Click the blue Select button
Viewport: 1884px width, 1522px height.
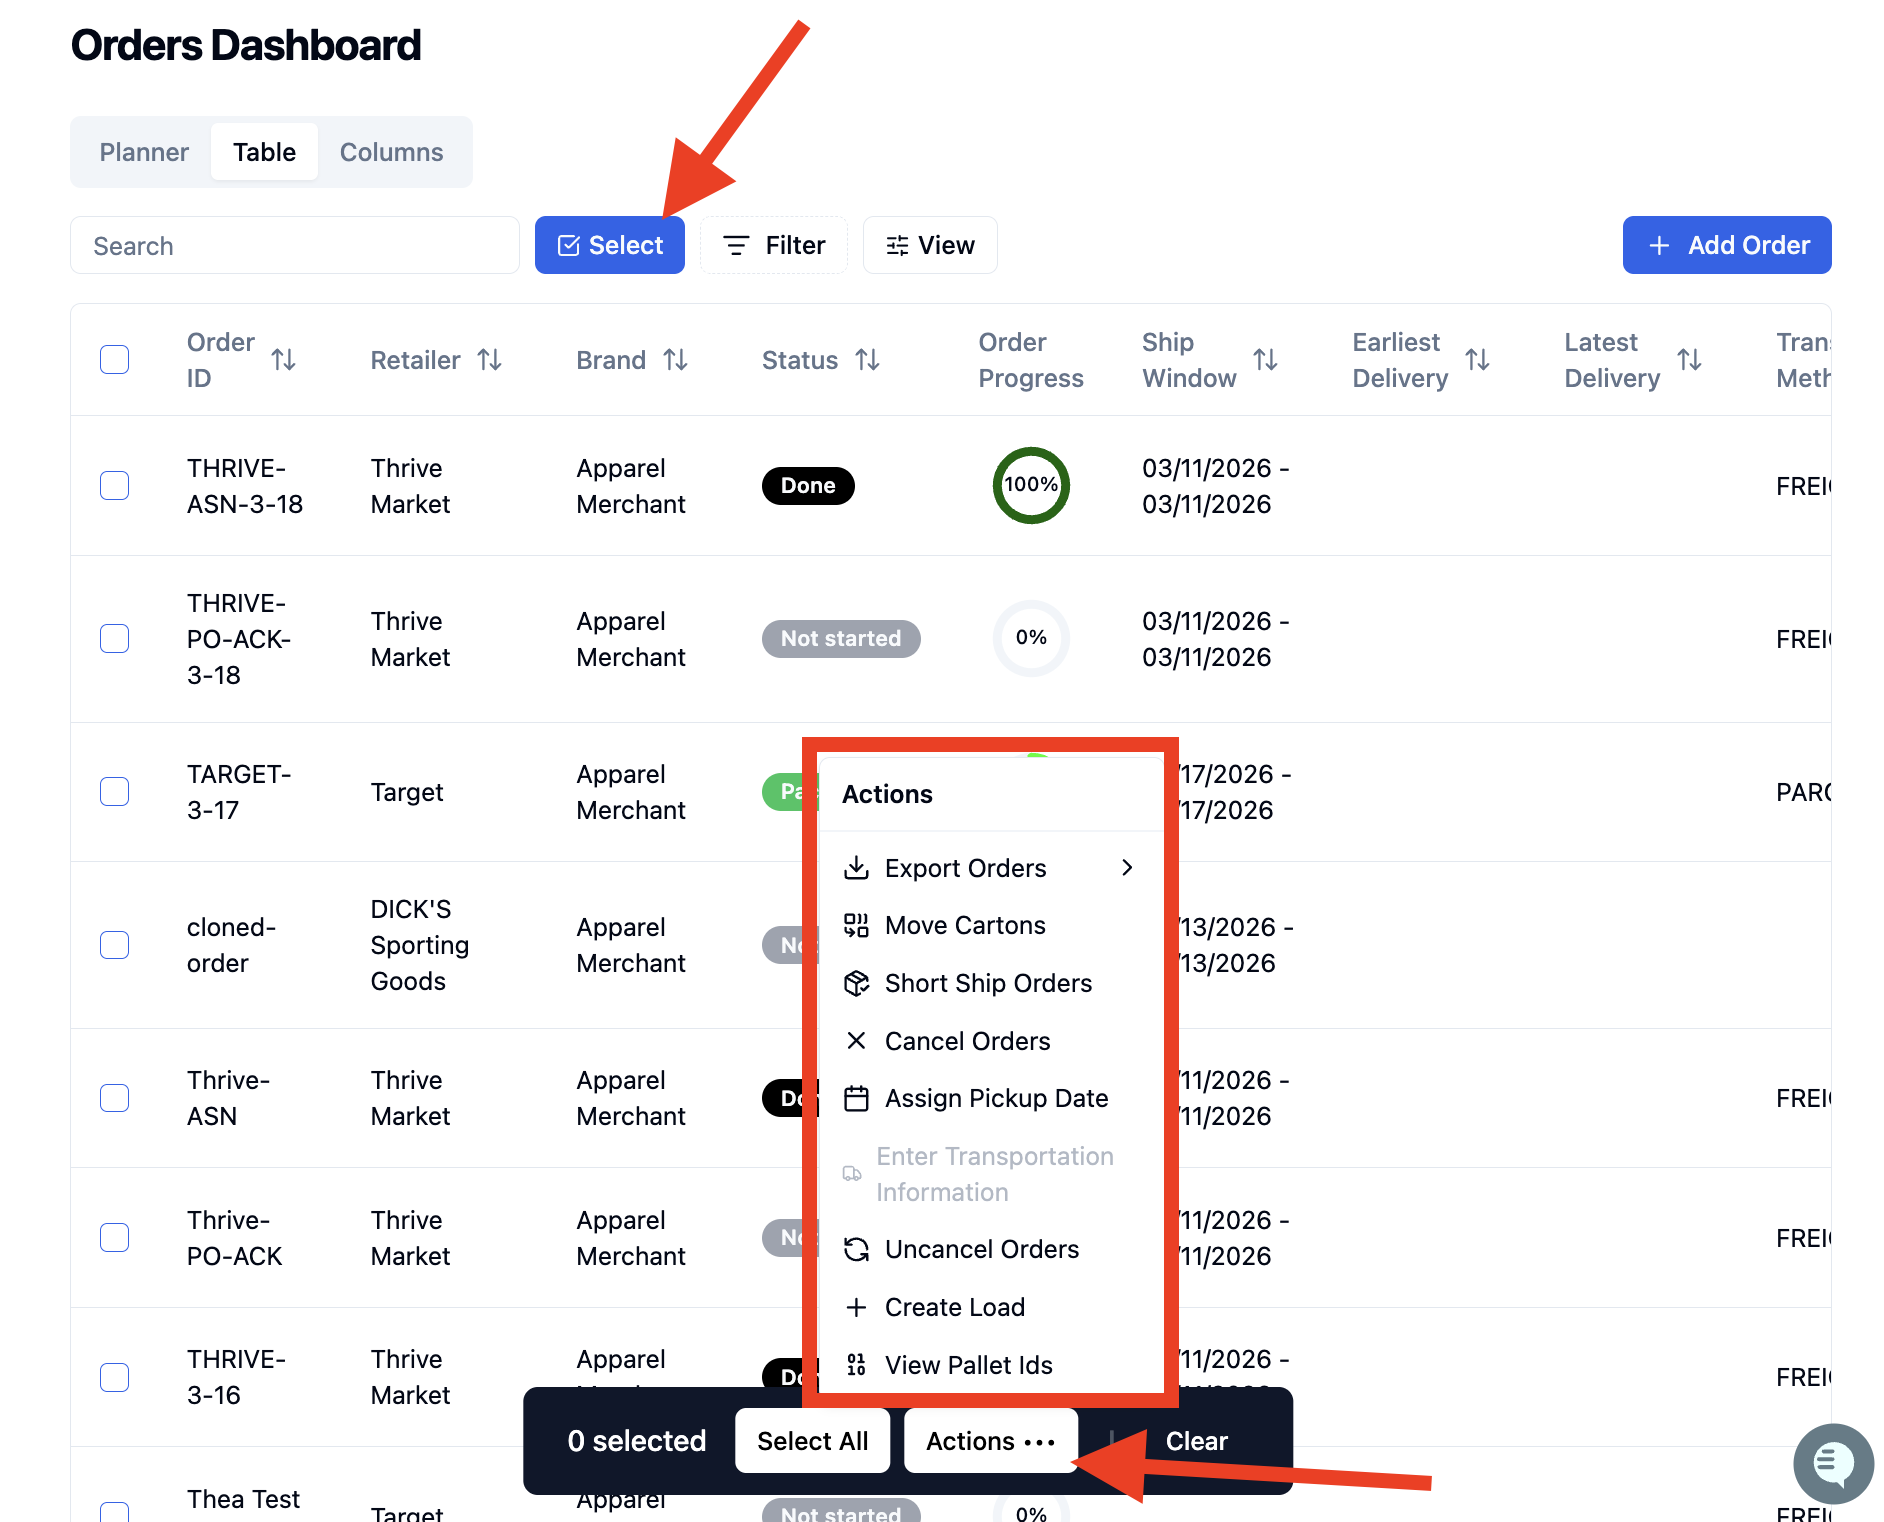coord(610,245)
